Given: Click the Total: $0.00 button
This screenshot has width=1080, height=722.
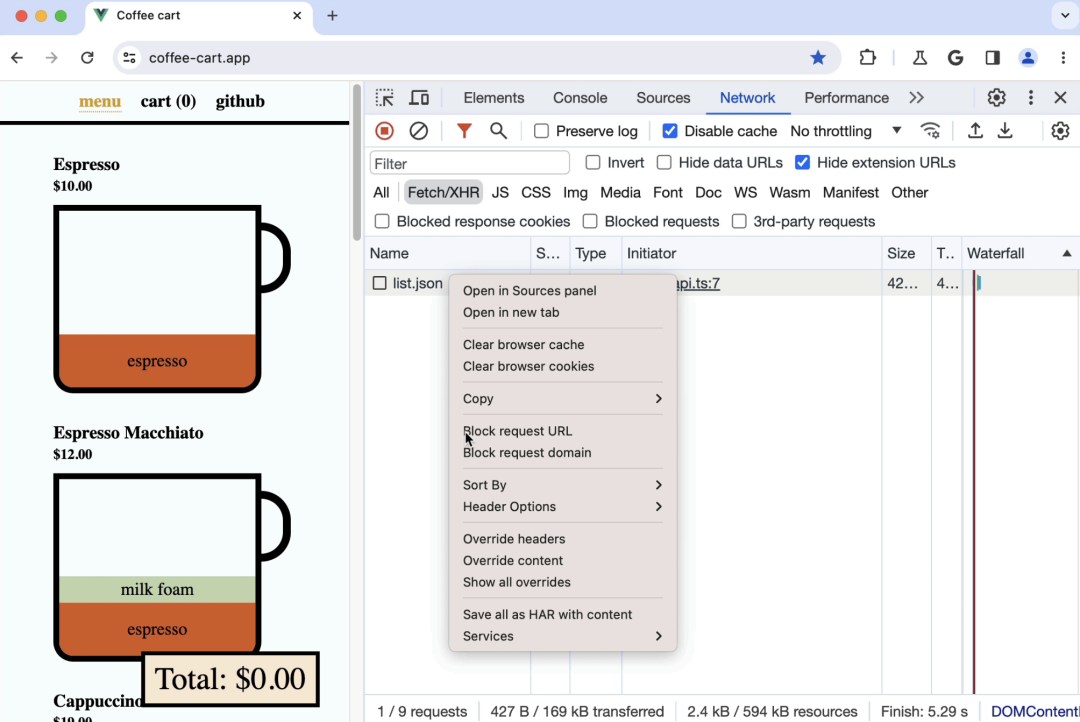Looking at the screenshot, I should (x=230, y=679).
